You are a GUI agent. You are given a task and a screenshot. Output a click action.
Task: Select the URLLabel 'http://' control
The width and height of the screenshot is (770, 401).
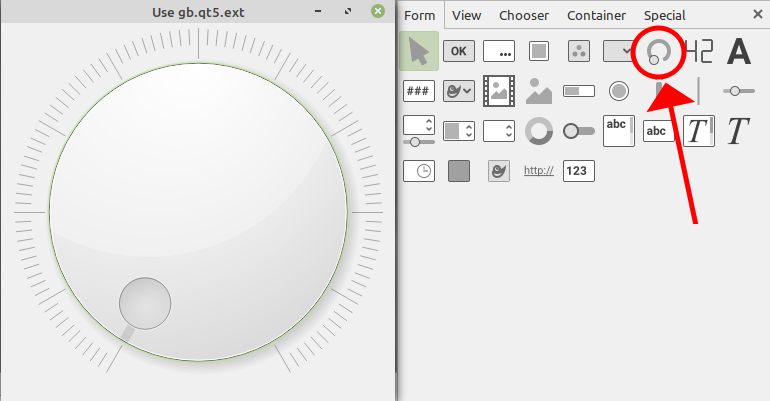(x=539, y=170)
